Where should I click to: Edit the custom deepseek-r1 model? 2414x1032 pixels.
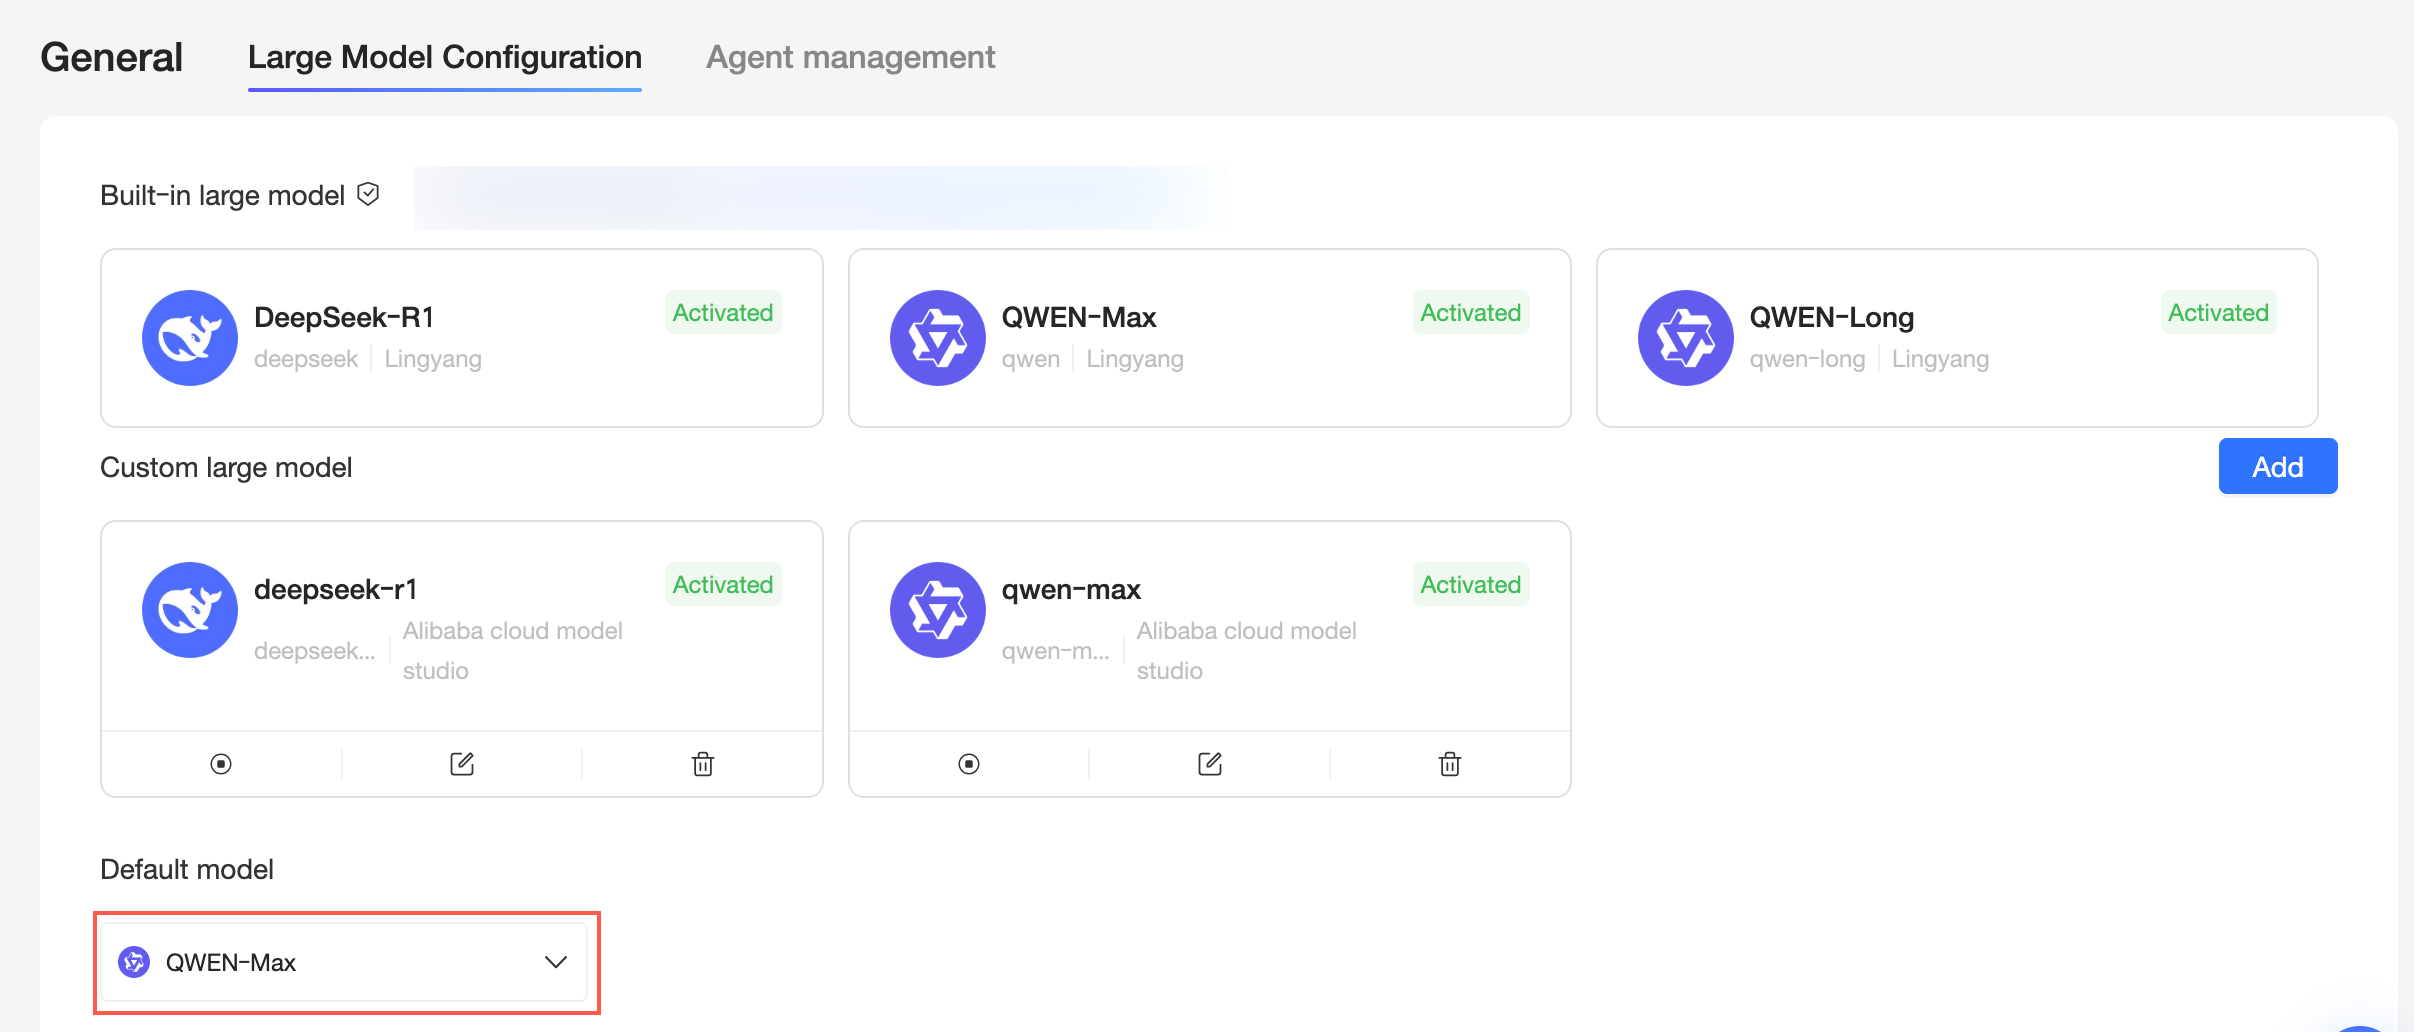[x=462, y=764]
